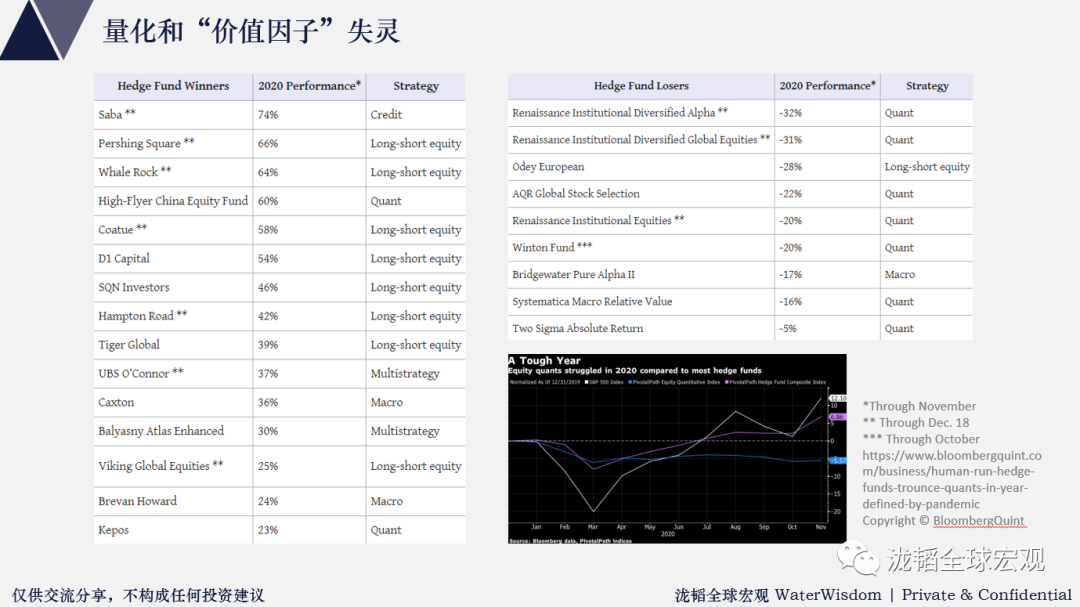Select the 'Hedge Fund Losers' column header
The image size is (1080, 607).
[641, 86]
